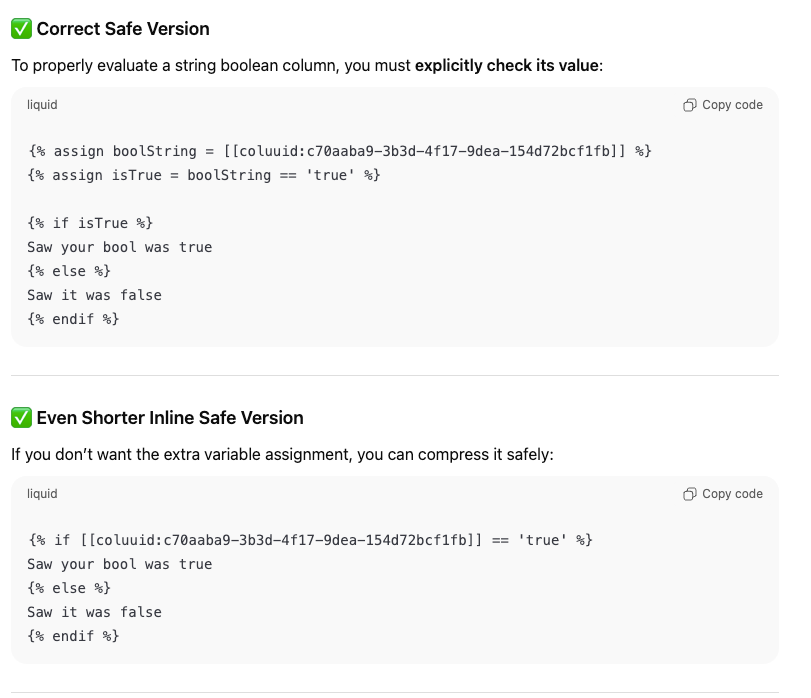Click the "liquid" language label in the first block
811x698 pixels.
[42, 105]
